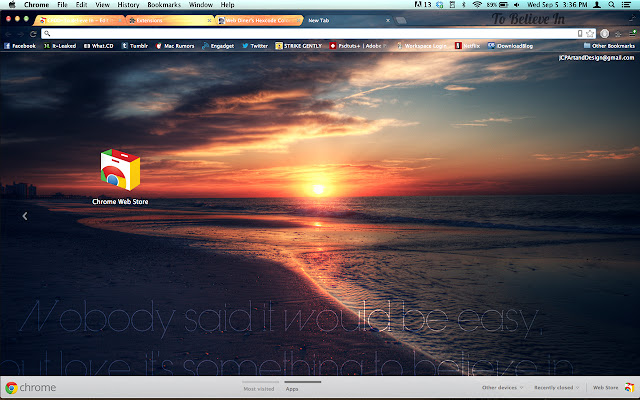Open the Netflix bookmark

point(466,46)
